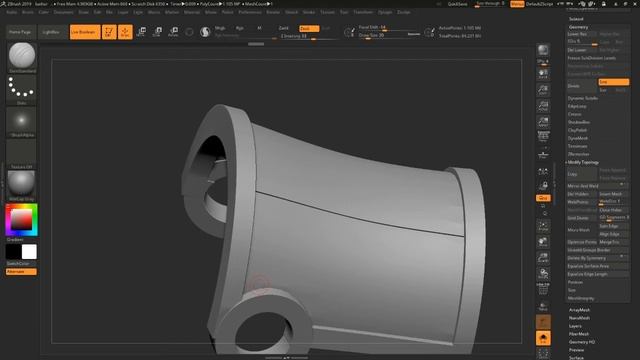Image resolution: width=640 pixels, height=360 pixels.
Task: Toggle the Smt smoothing option near Divide
Action: (613, 82)
